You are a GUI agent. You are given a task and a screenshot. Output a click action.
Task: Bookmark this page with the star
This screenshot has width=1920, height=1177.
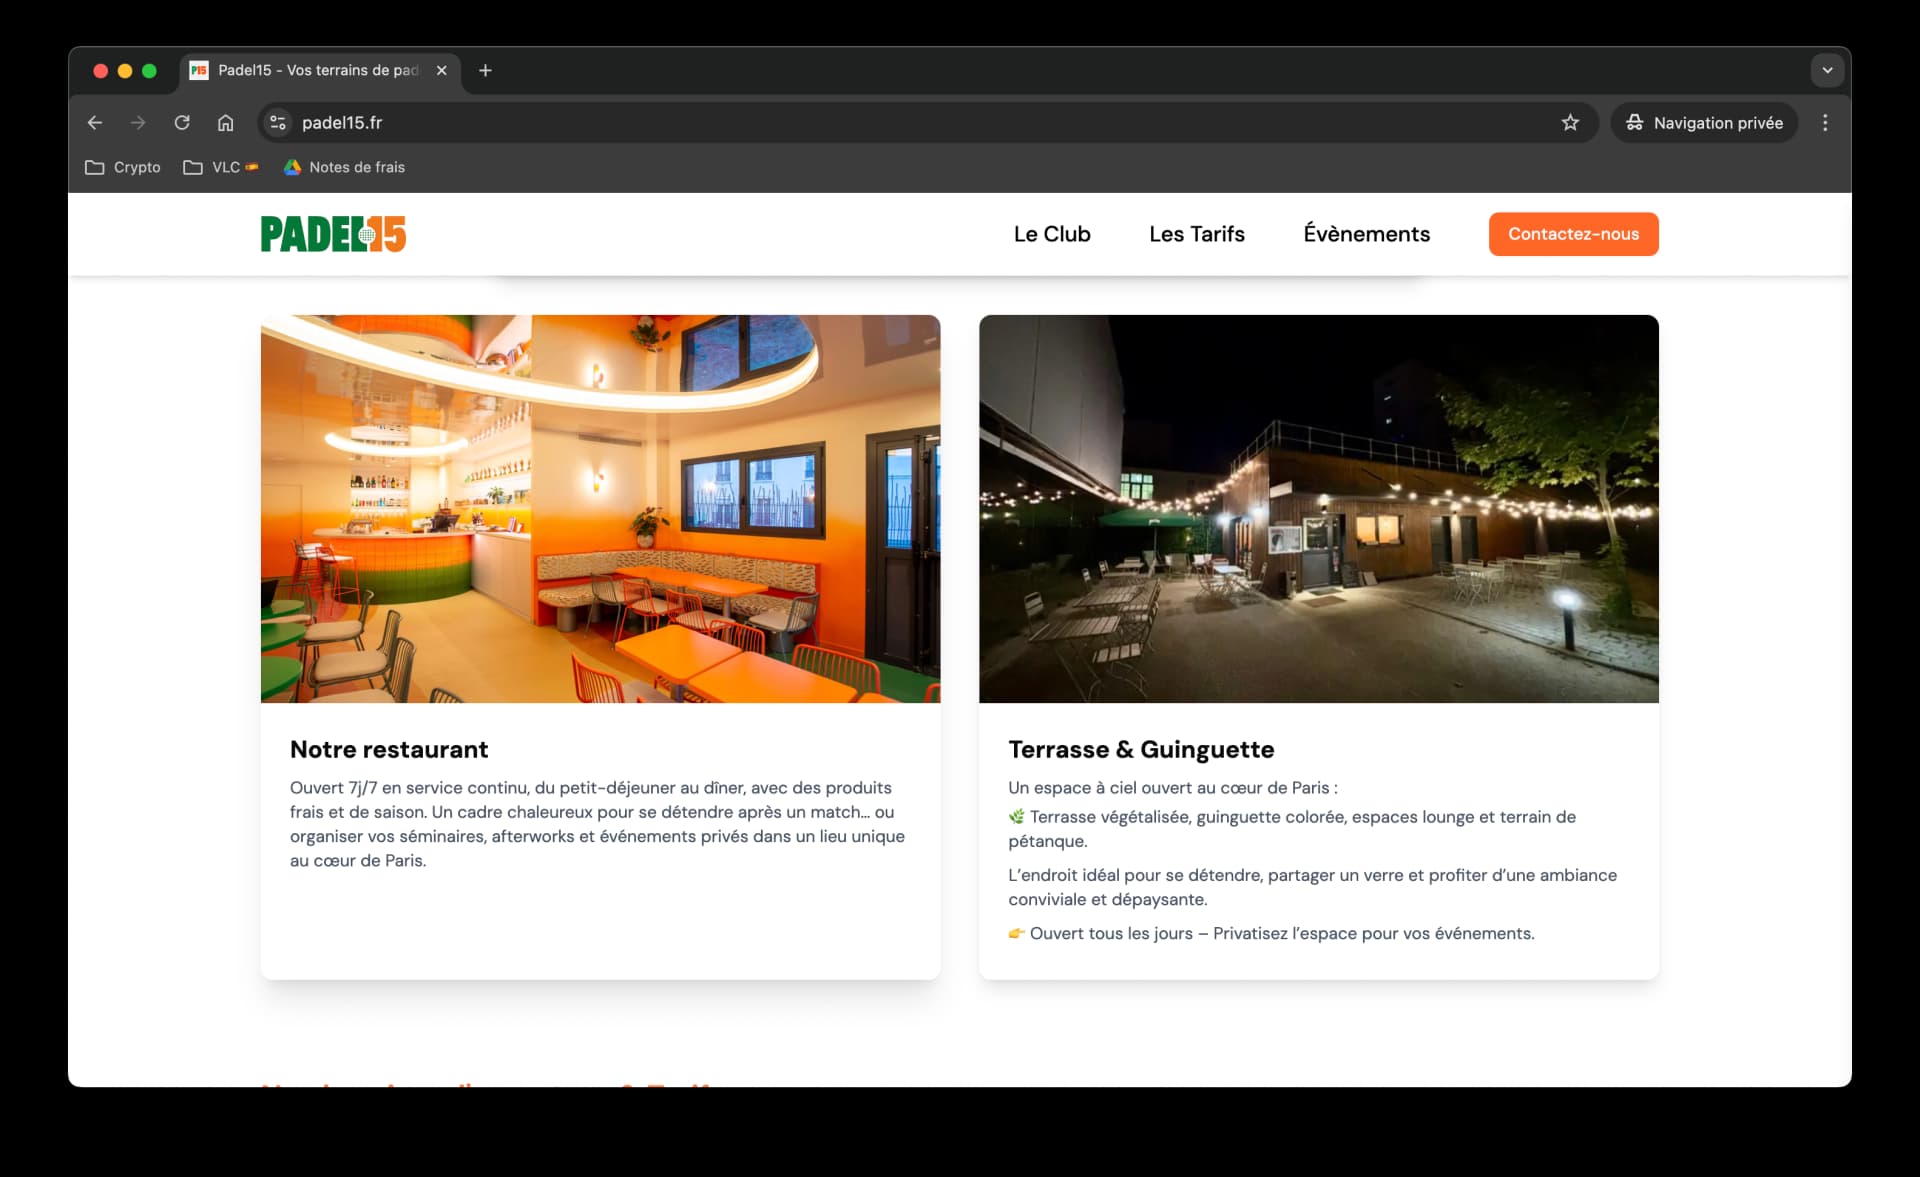(x=1570, y=123)
